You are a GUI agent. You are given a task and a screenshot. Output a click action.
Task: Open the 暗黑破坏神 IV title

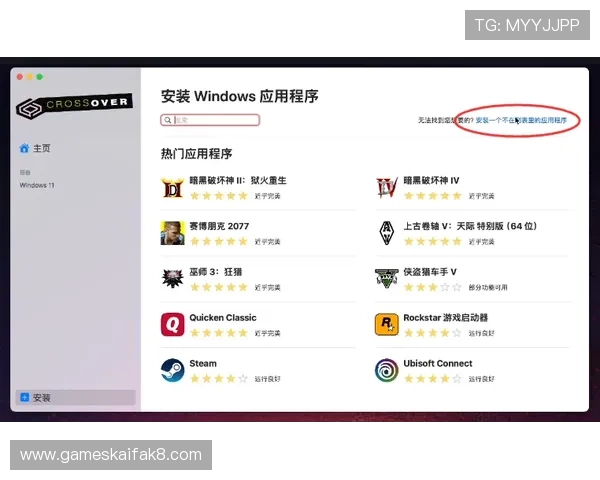tap(431, 180)
